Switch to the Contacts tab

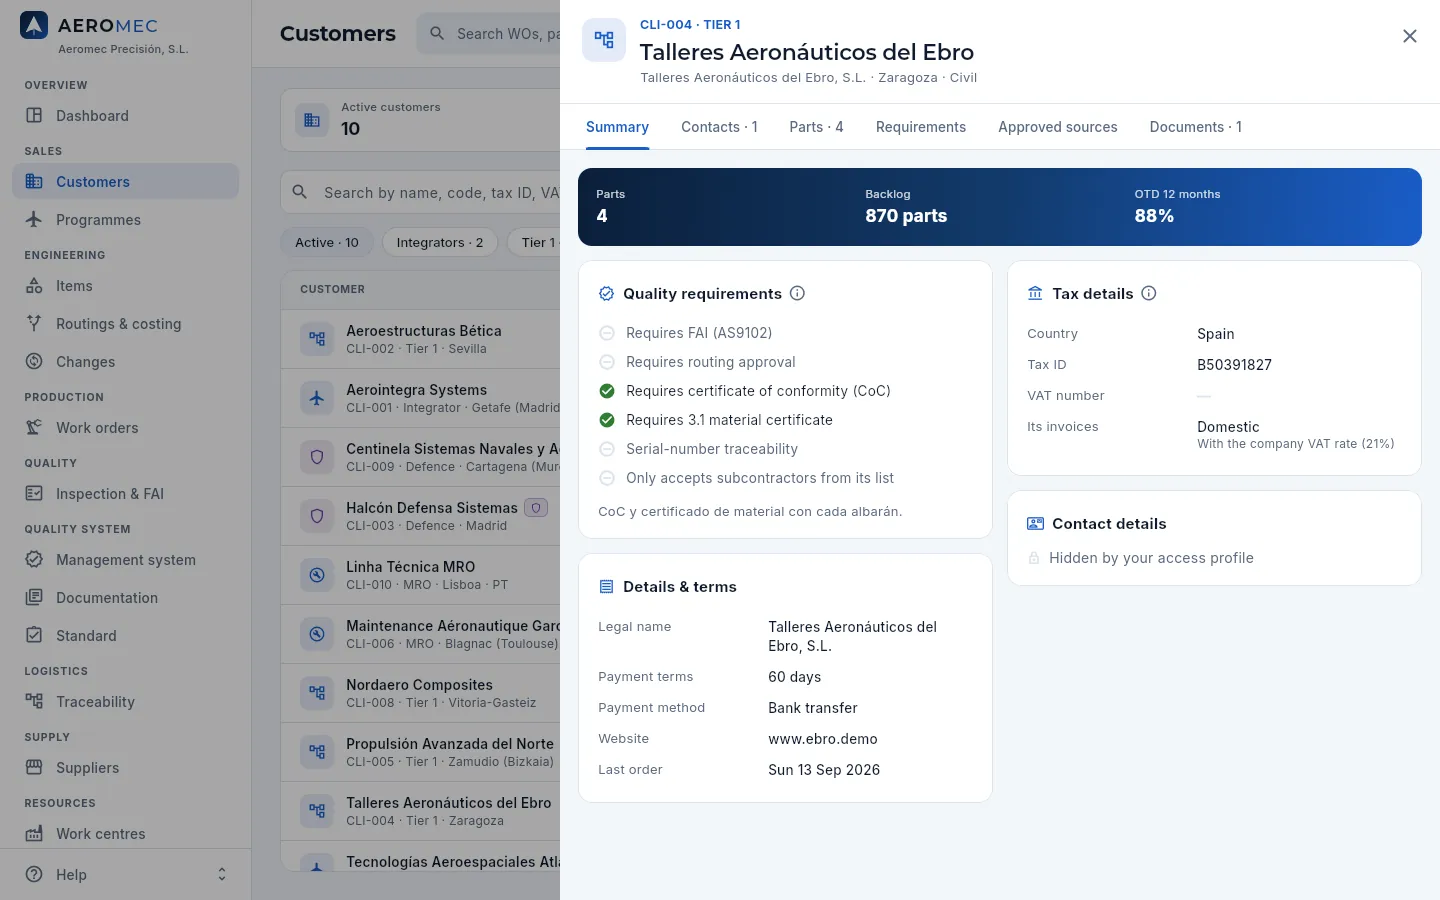(x=719, y=127)
